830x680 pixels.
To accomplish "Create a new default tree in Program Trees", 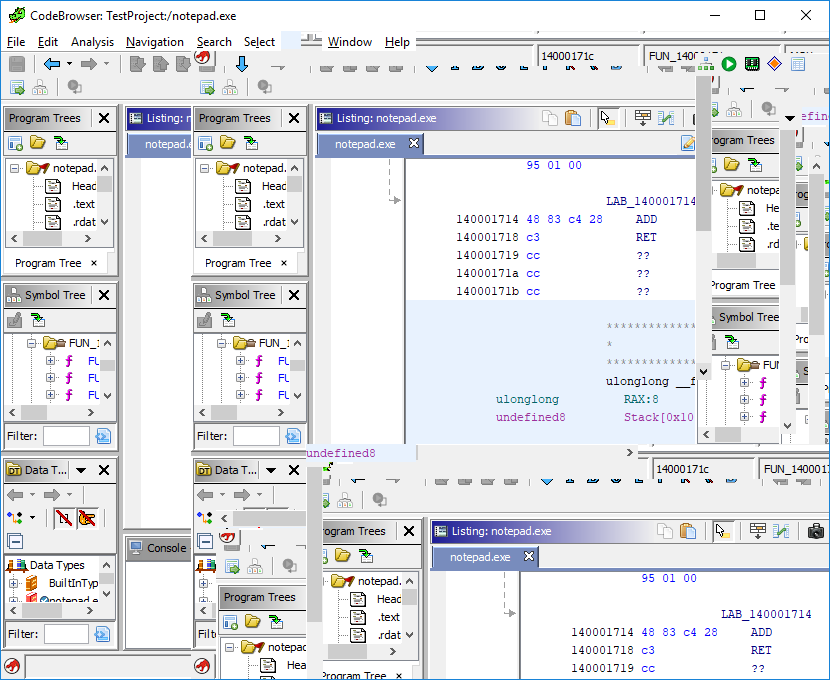I will [14, 143].
